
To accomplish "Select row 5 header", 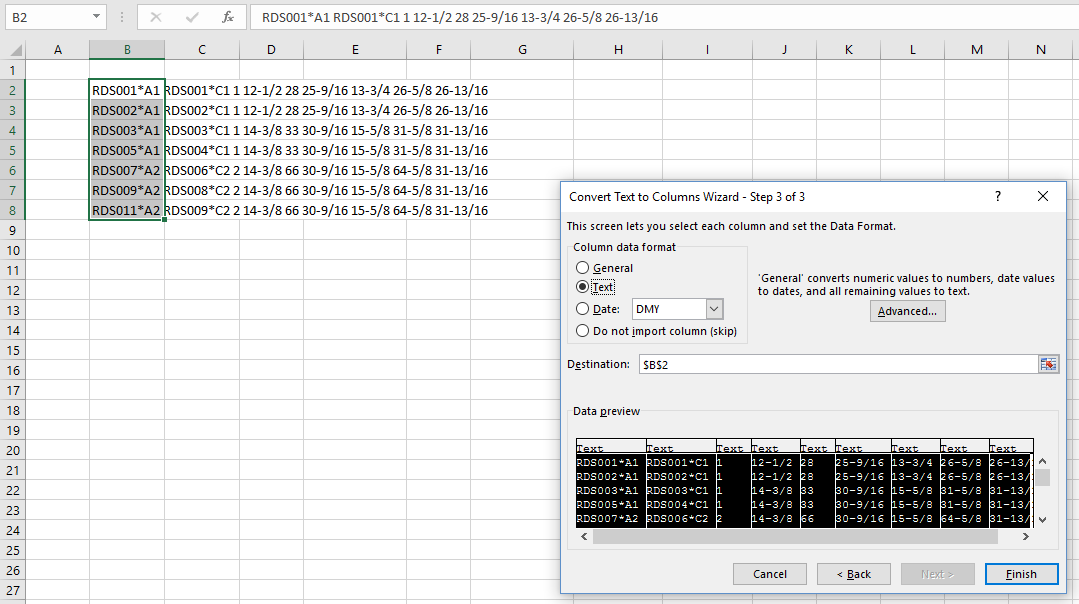I will coord(12,150).
